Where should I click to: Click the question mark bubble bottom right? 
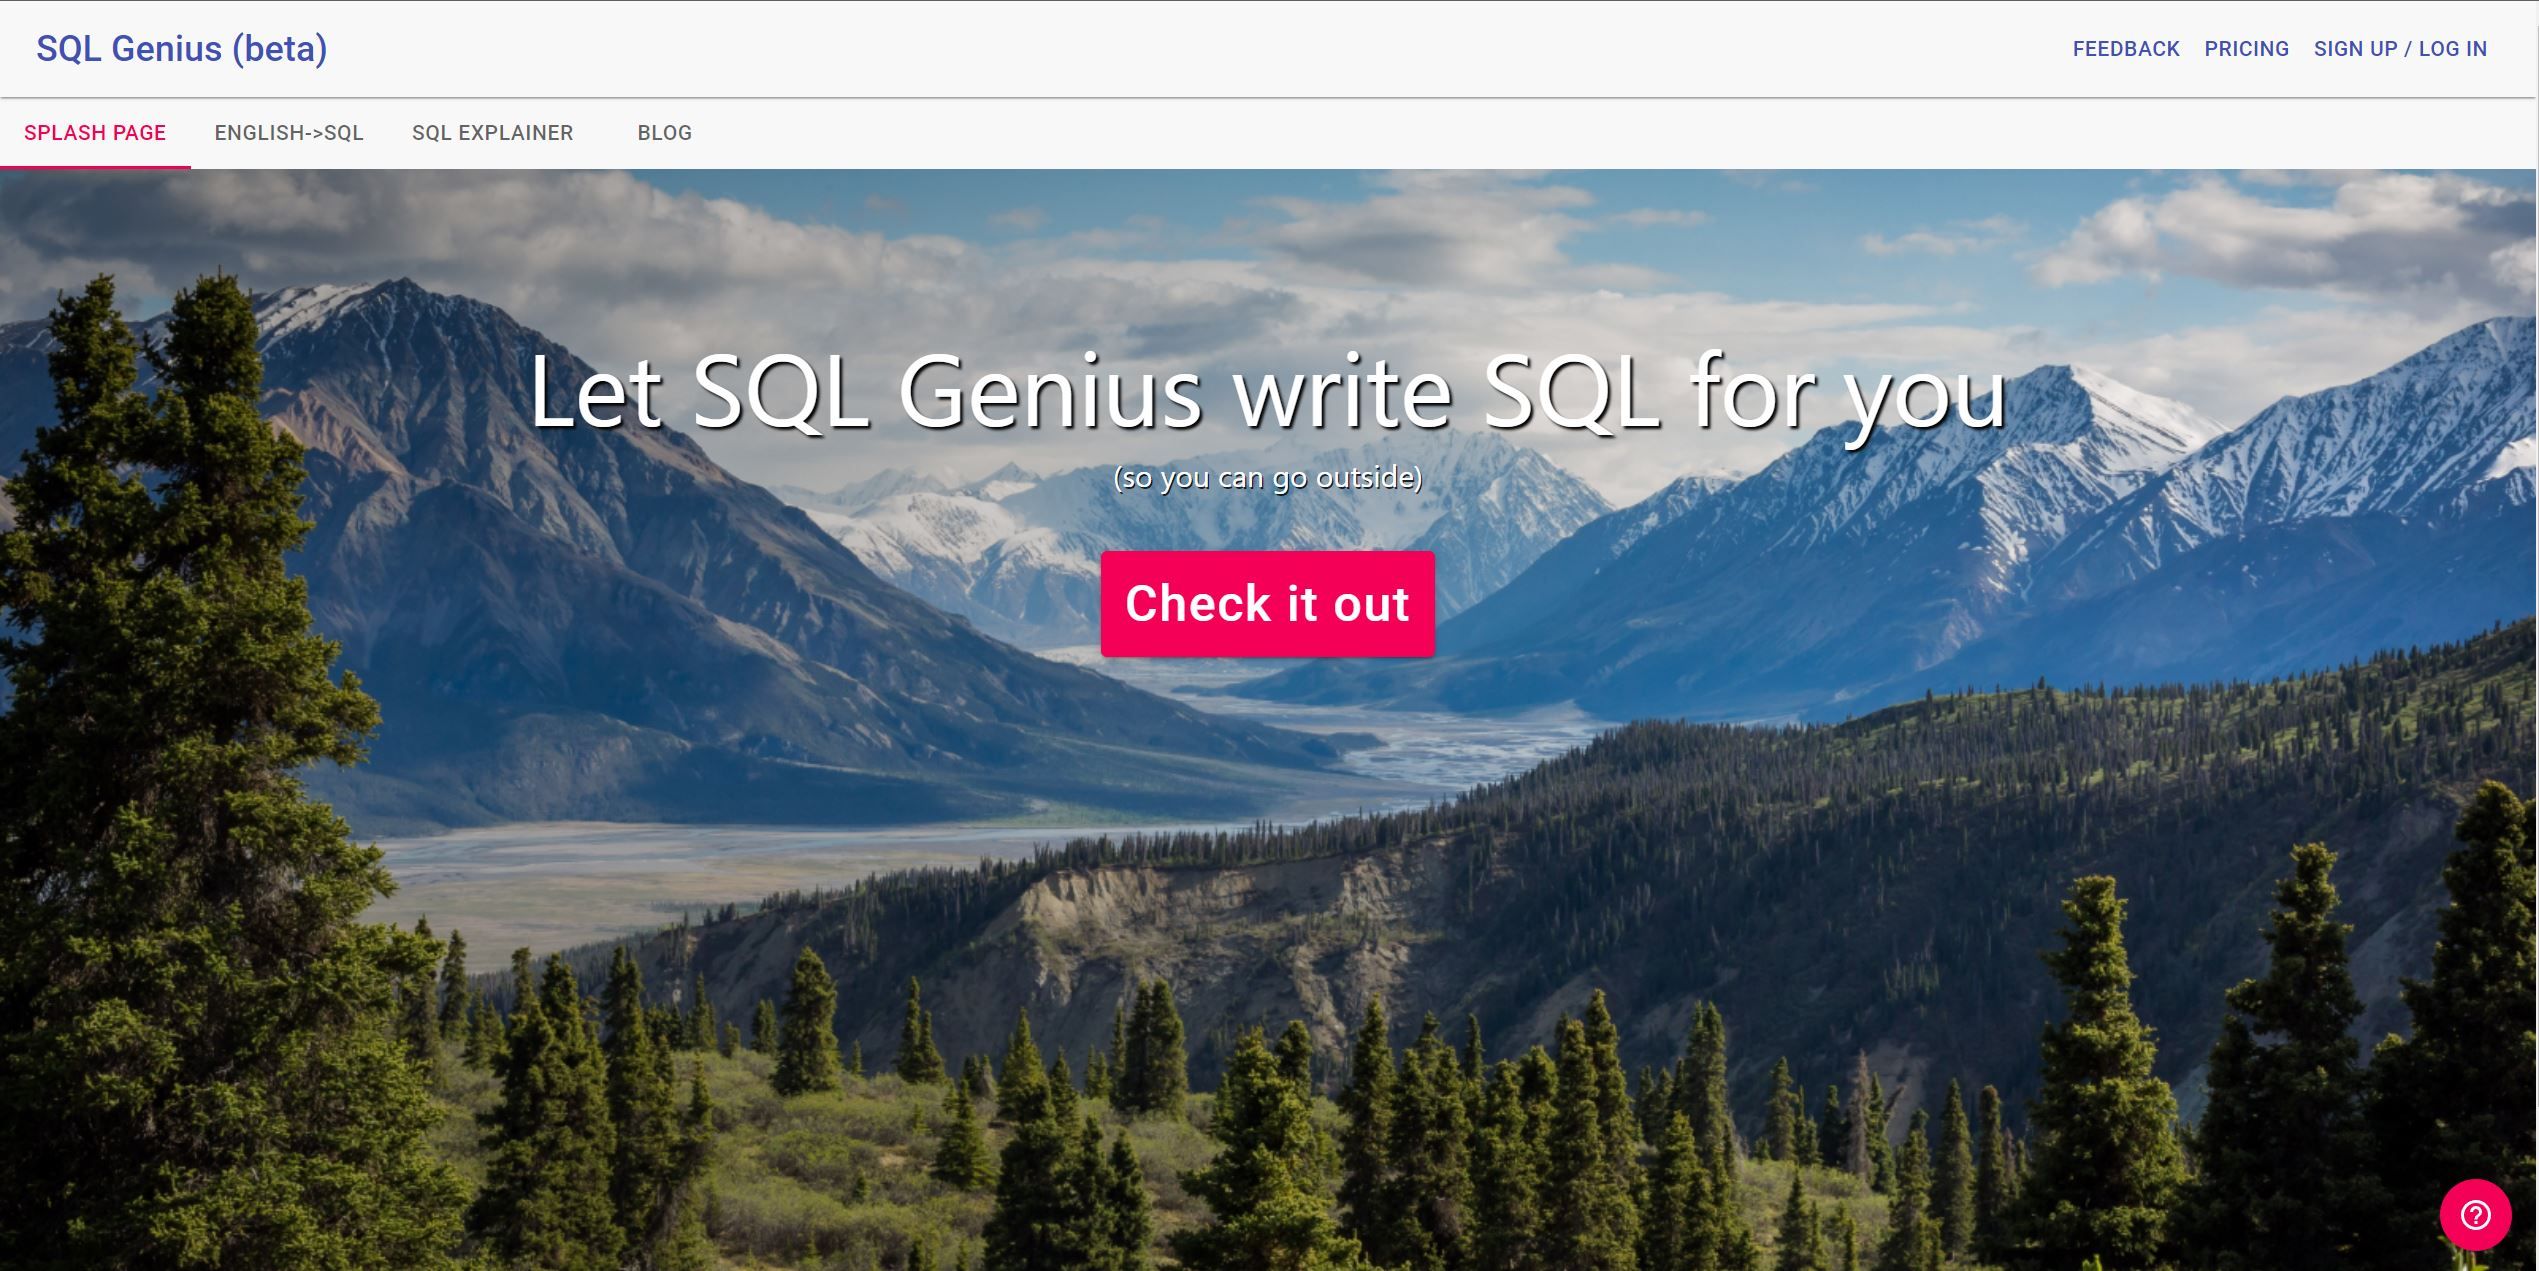tap(2474, 1214)
